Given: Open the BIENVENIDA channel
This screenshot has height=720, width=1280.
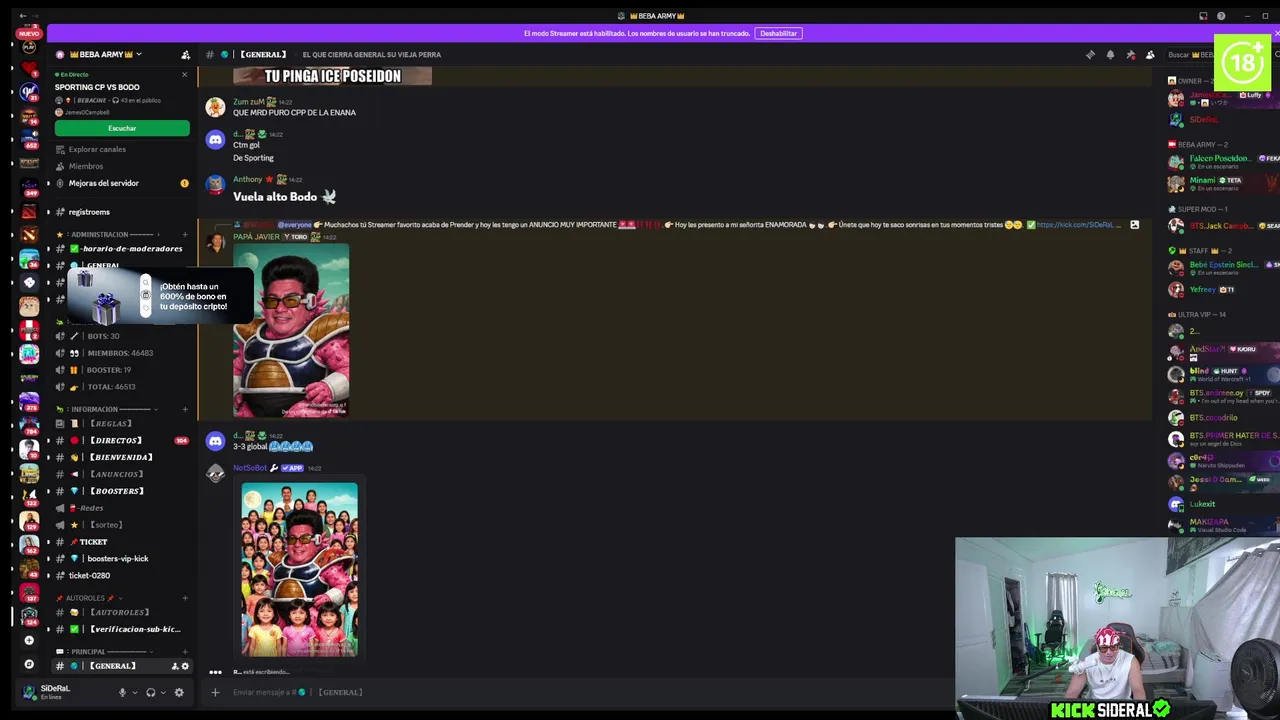Looking at the screenshot, I should (x=120, y=458).
